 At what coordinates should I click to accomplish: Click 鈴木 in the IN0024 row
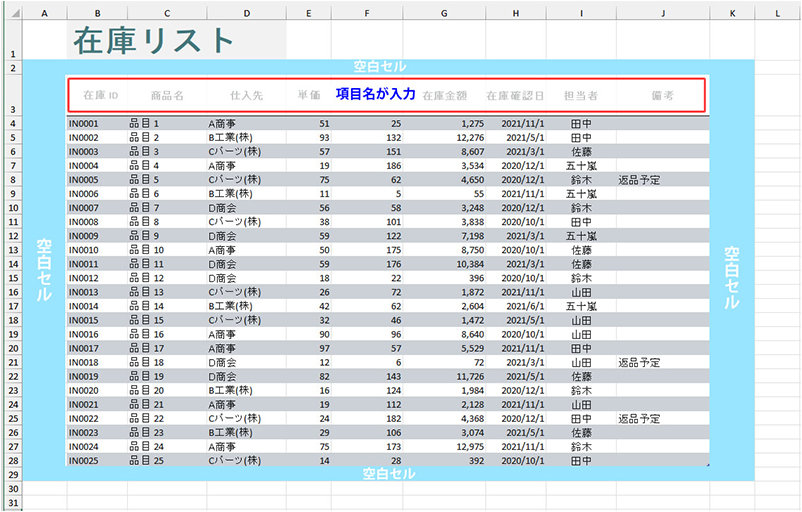point(581,447)
